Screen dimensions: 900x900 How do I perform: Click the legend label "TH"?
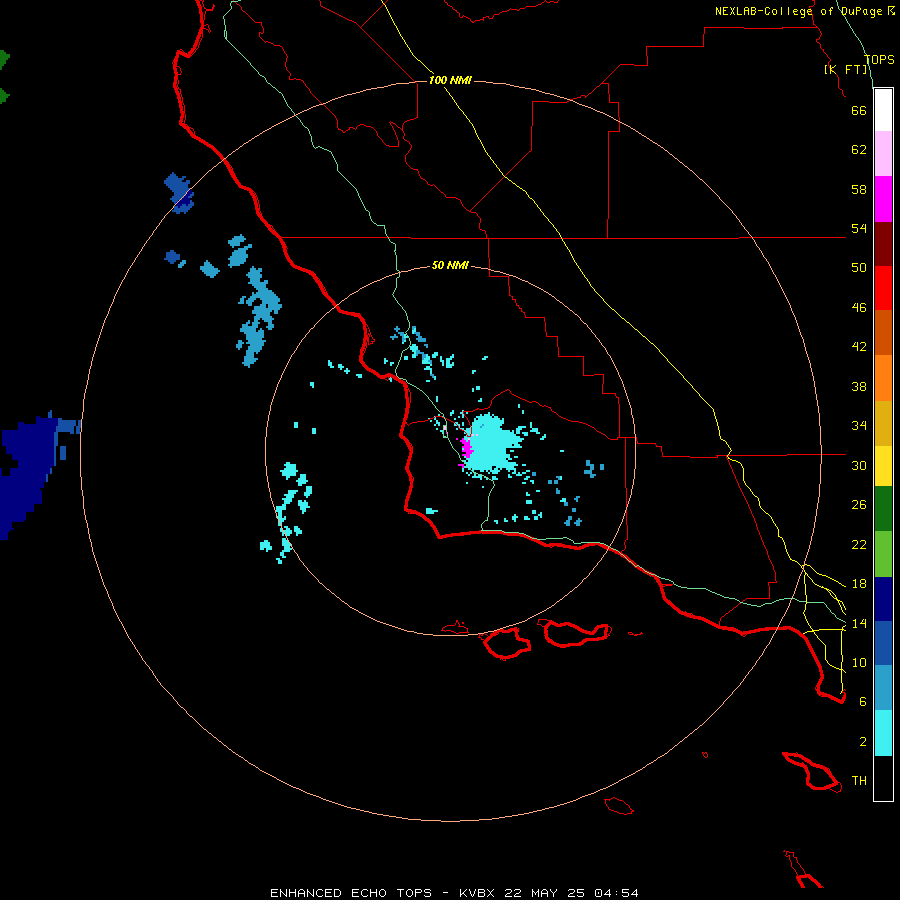point(859,781)
